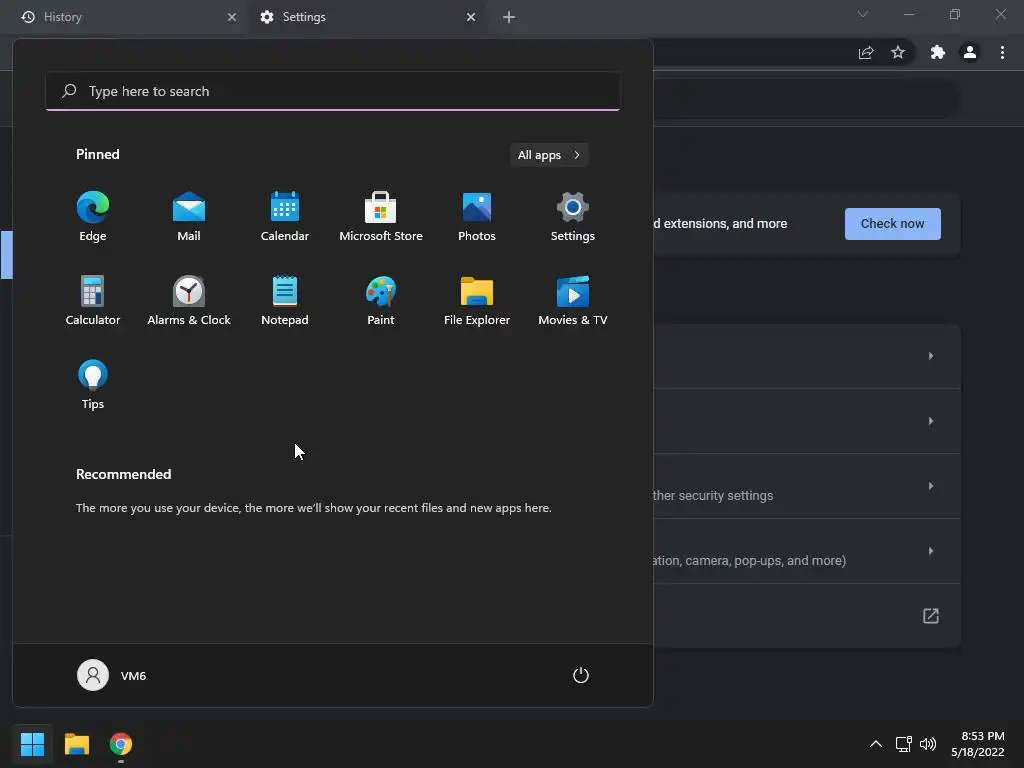Switch to Chrome on the taskbar
Screen dimensions: 1024x768
[121, 744]
